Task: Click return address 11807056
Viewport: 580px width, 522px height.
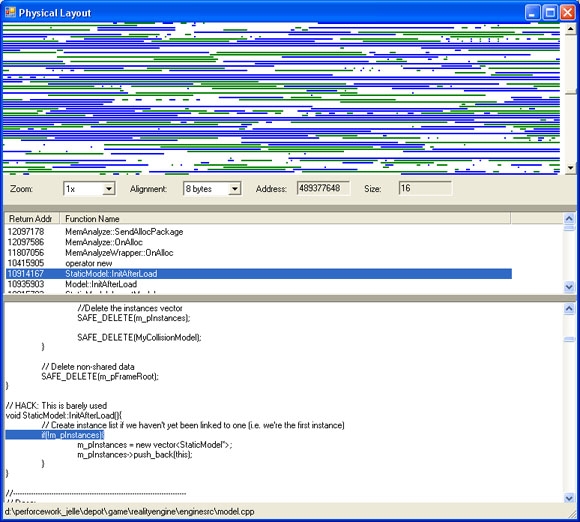Action: [26, 253]
